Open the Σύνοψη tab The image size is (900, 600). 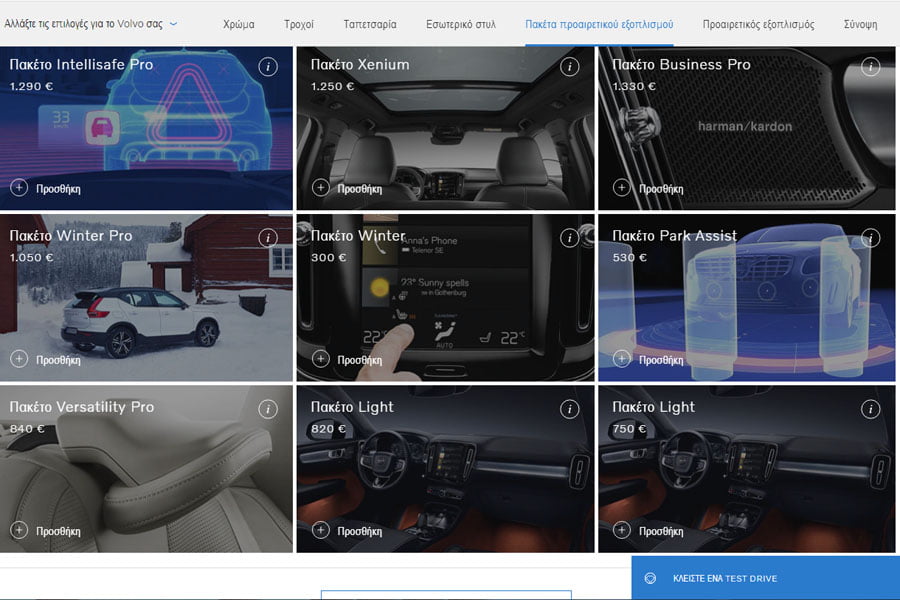860,24
